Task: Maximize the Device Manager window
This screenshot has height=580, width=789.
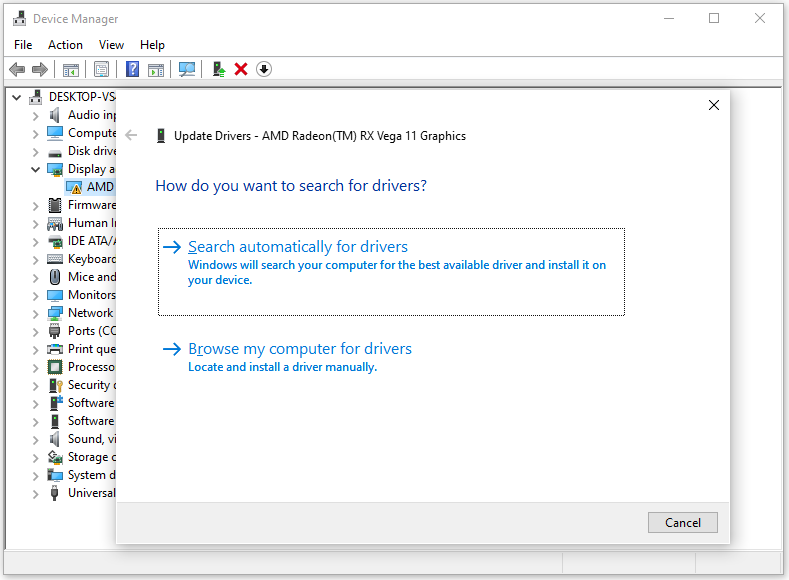Action: coord(714,19)
